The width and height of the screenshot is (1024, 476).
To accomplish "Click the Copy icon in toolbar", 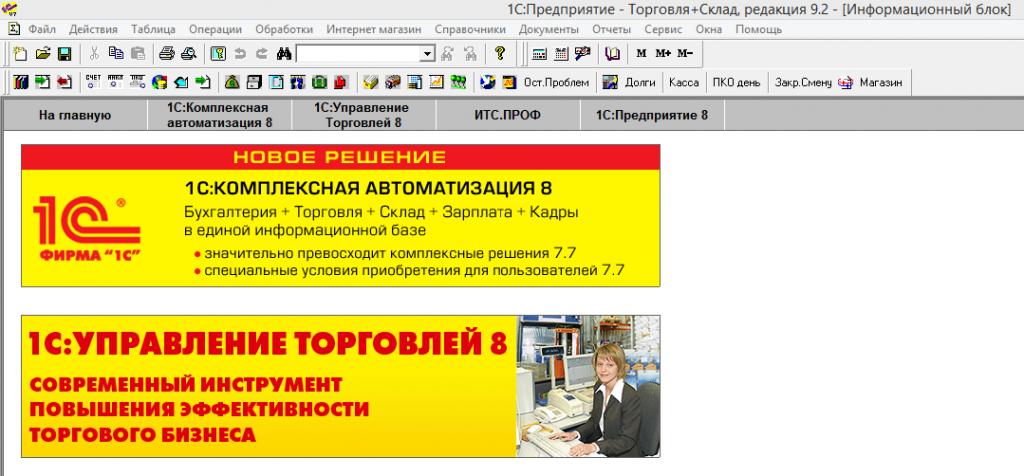I will (x=116, y=54).
